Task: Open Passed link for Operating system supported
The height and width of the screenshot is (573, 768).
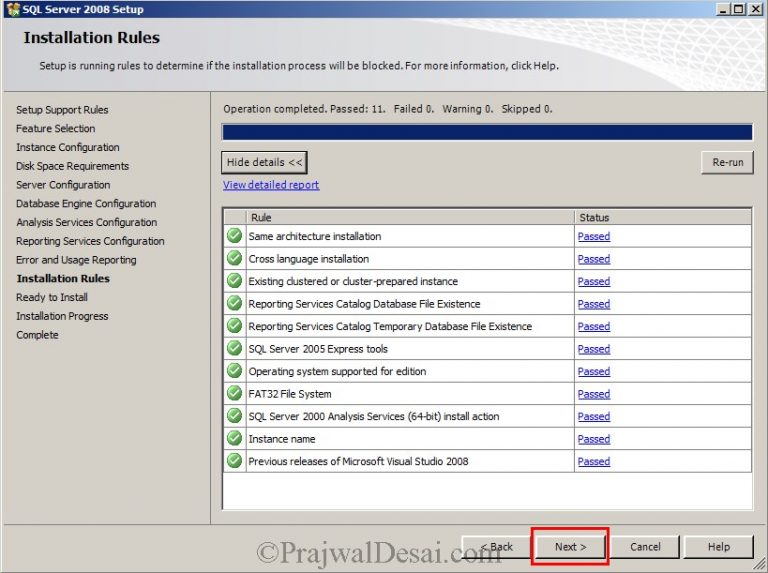Action: coord(594,372)
